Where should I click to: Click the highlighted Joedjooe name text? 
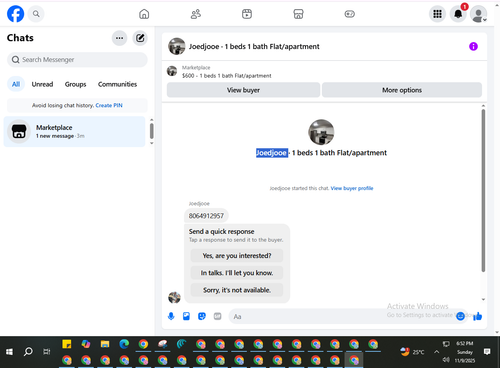point(272,153)
